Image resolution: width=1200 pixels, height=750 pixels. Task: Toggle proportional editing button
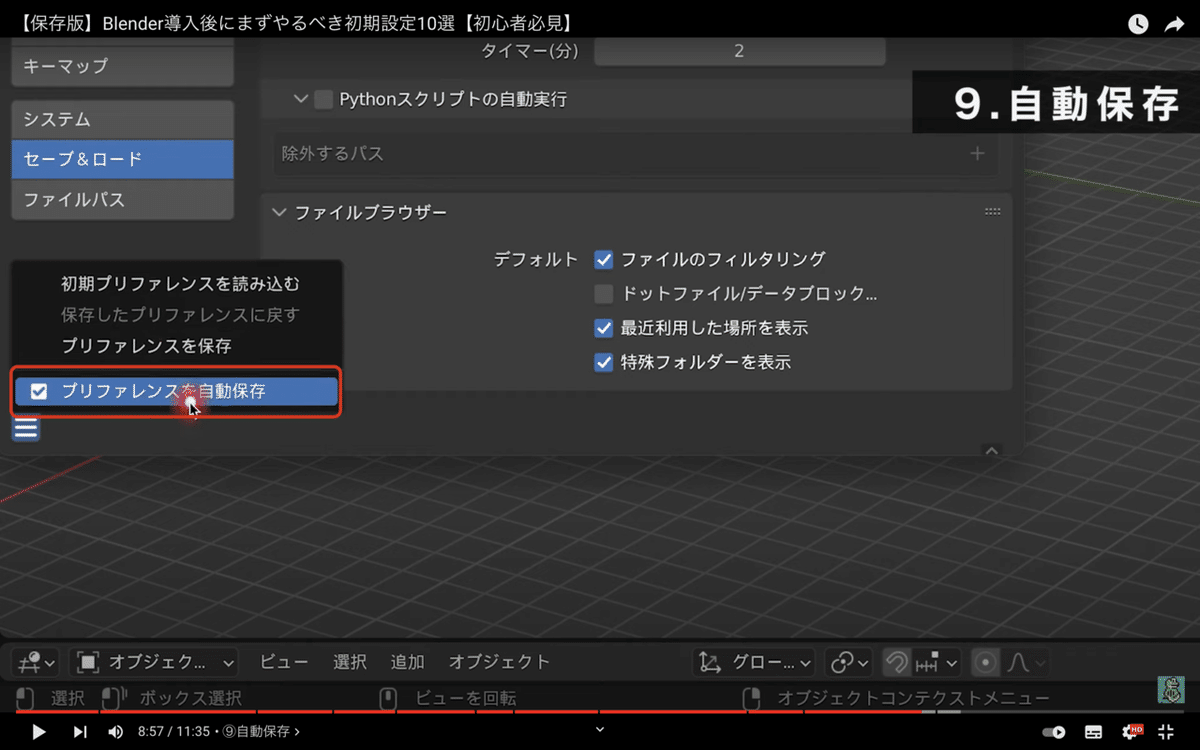click(986, 662)
